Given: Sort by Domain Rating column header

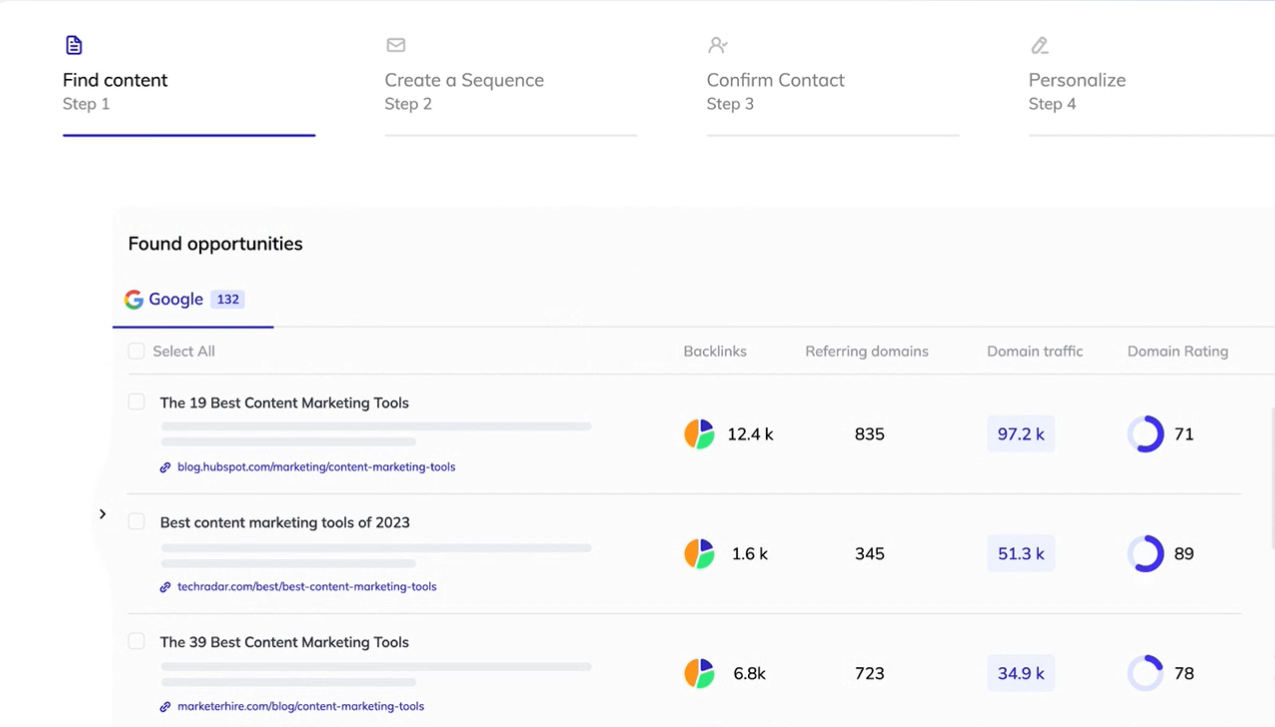Looking at the screenshot, I should 1177,351.
